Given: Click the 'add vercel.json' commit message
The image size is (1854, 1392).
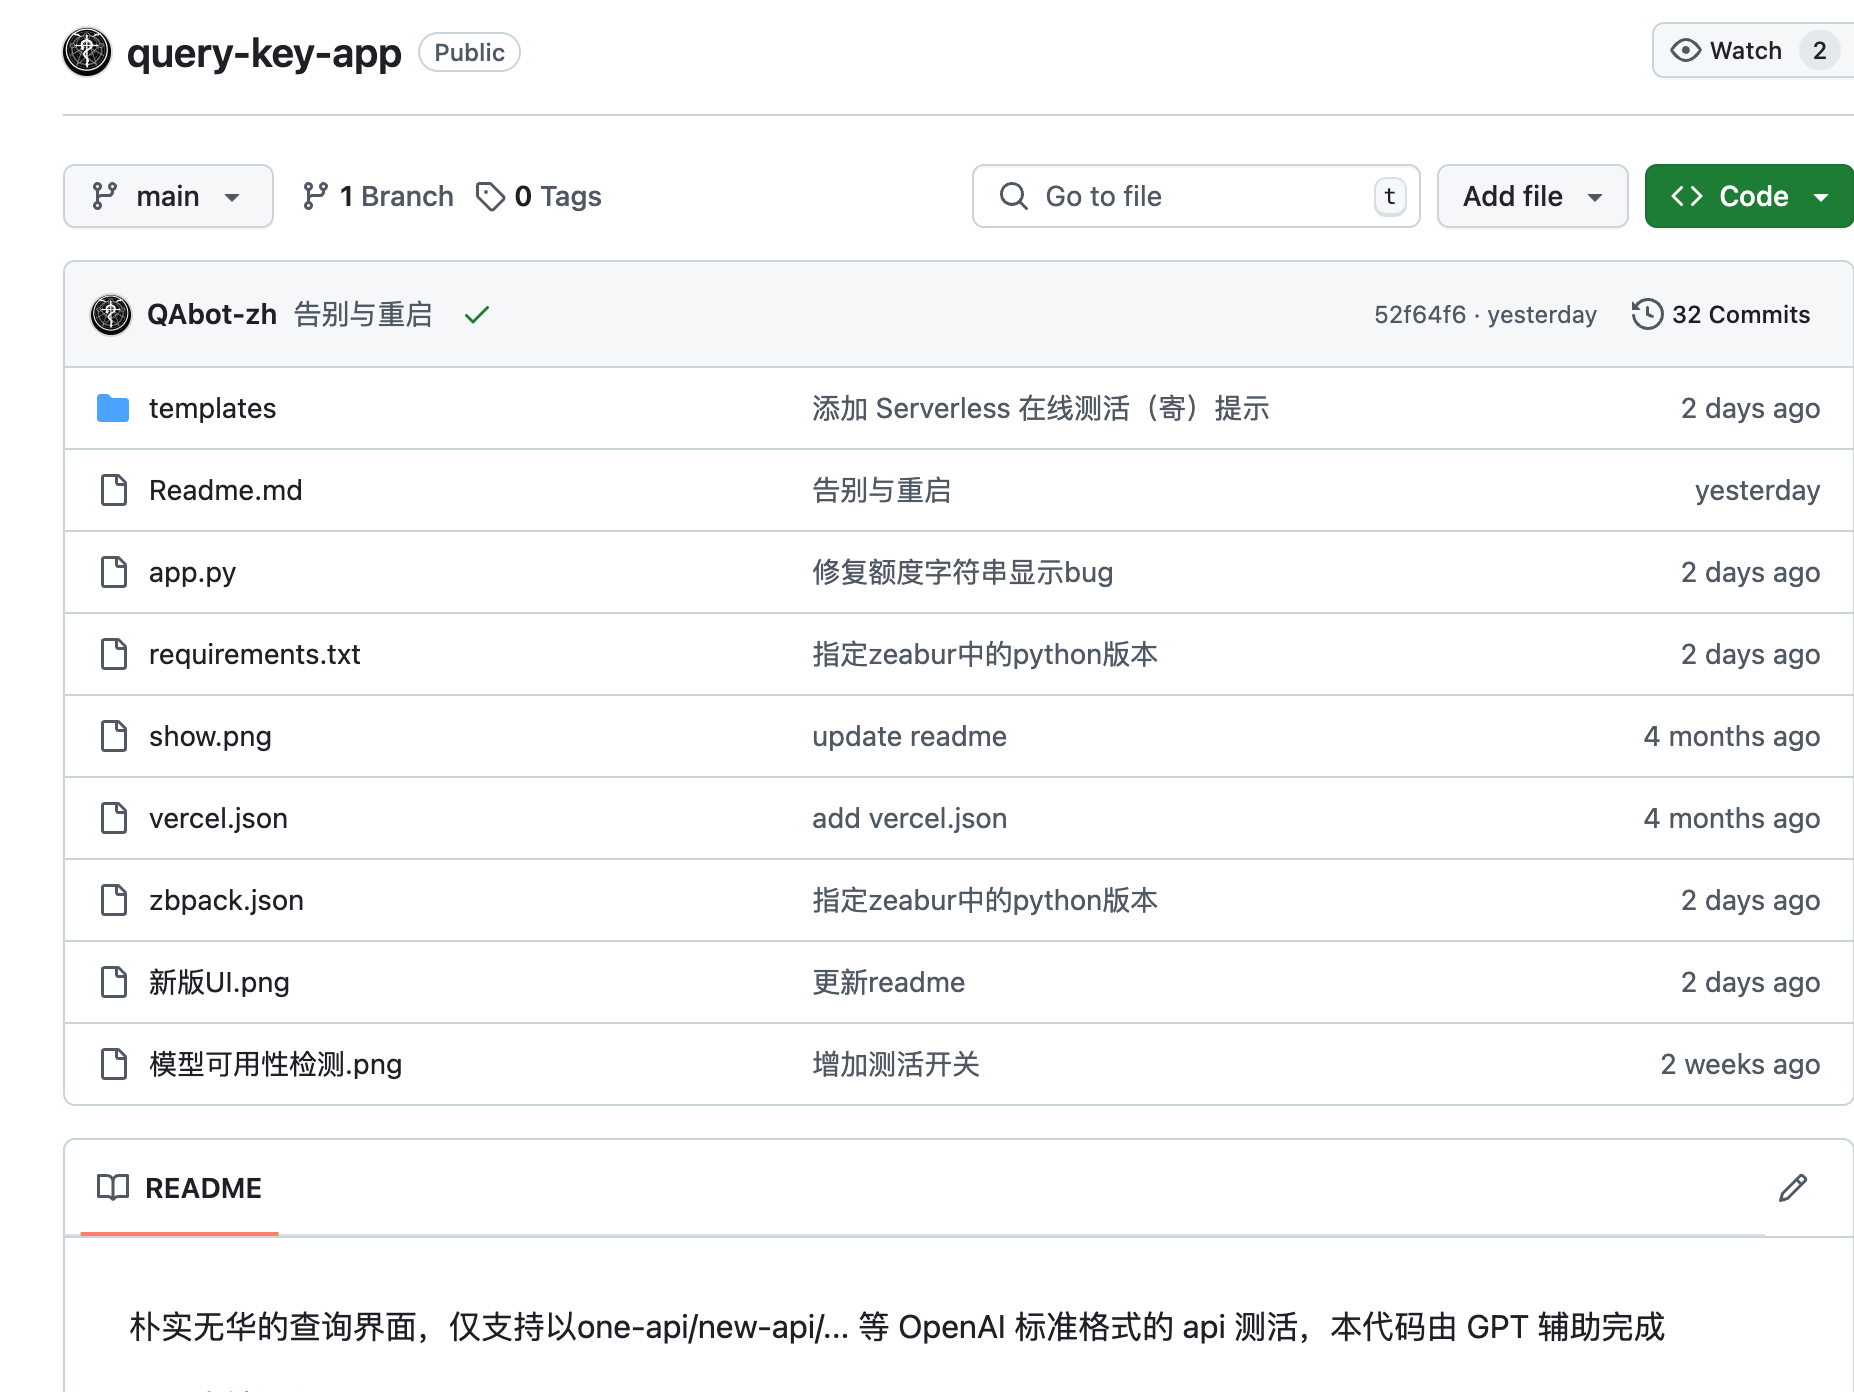Looking at the screenshot, I should [x=909, y=818].
